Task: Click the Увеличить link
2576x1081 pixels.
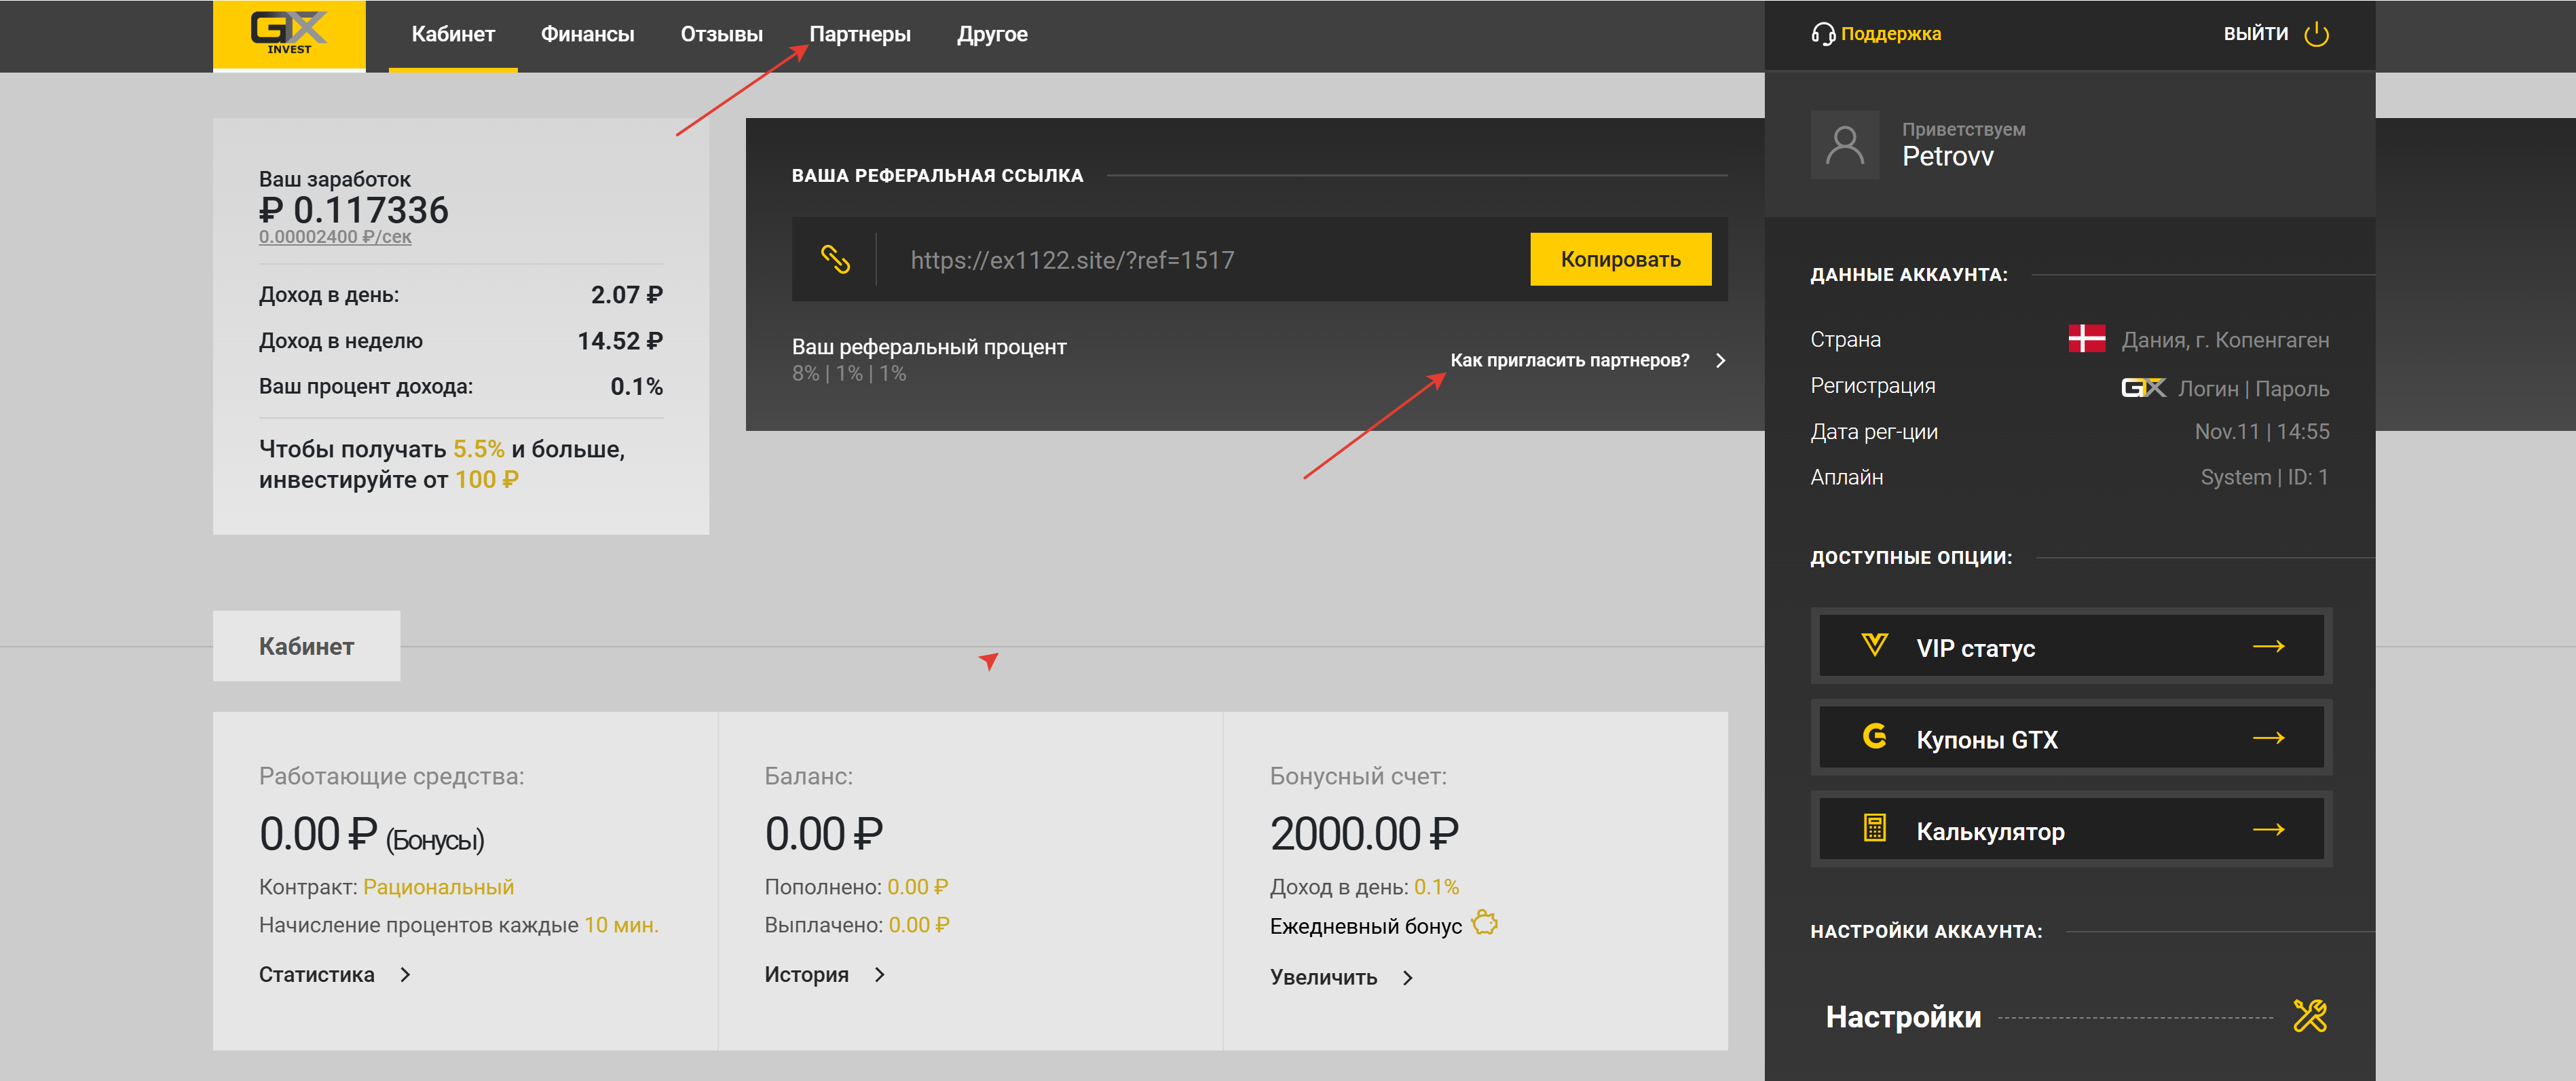Action: click(1323, 978)
